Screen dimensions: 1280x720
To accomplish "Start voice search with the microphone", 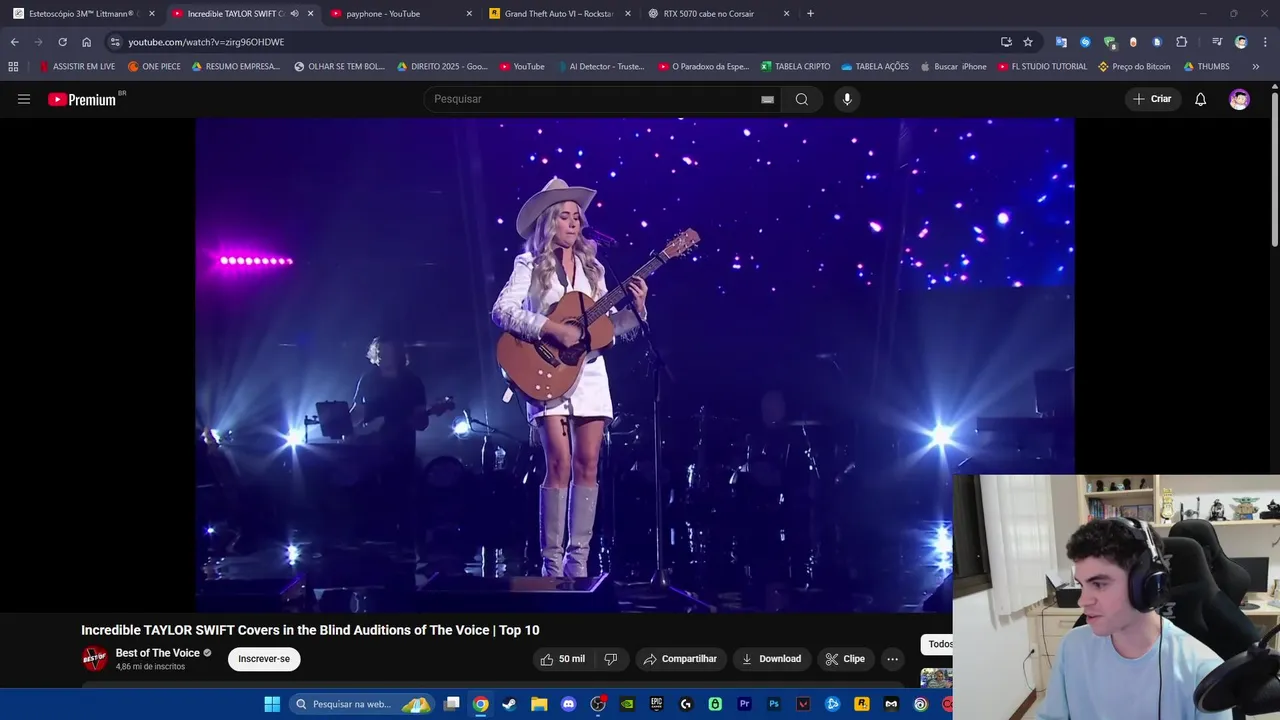I will (x=847, y=99).
